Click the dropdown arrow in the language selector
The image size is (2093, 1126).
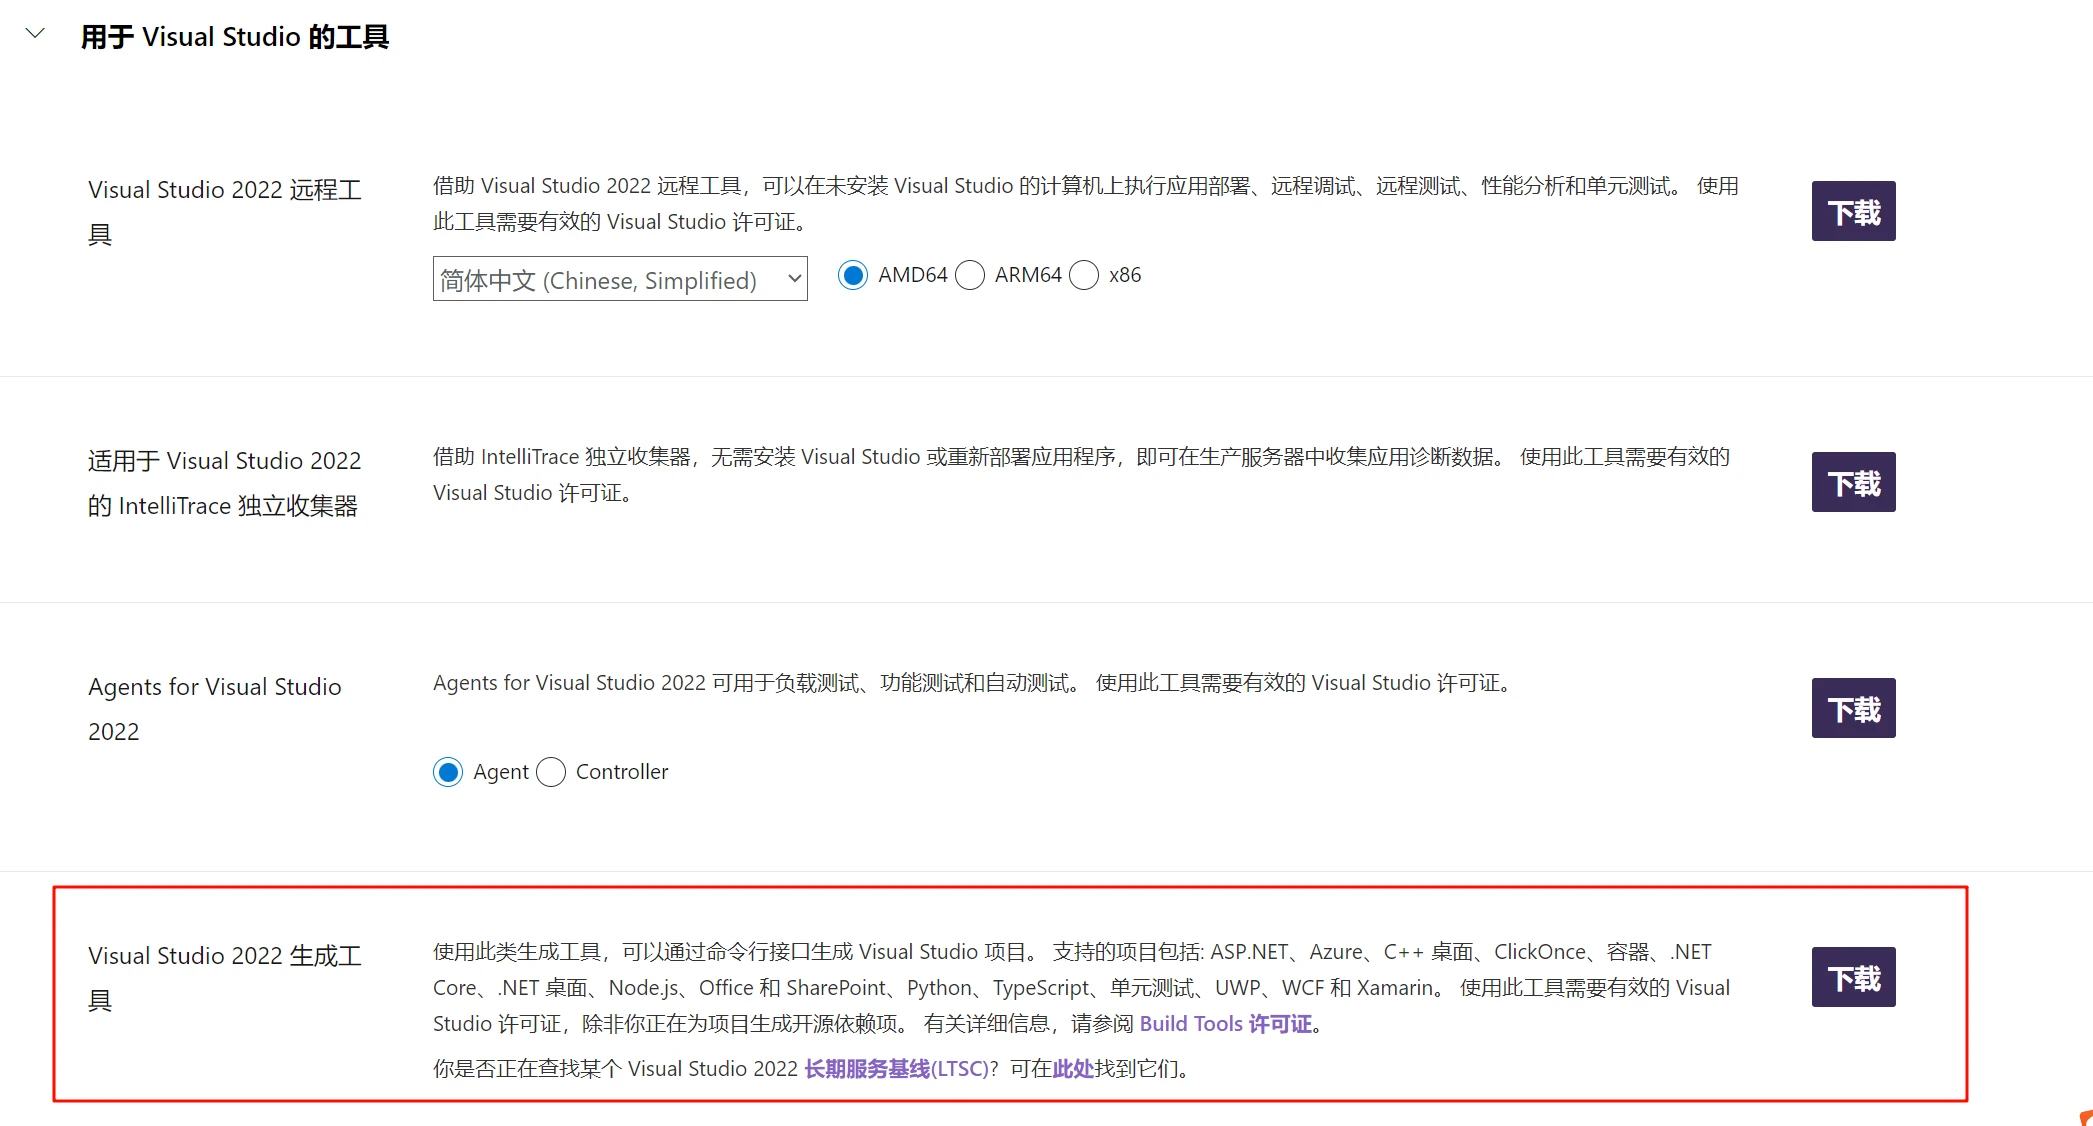click(x=794, y=279)
